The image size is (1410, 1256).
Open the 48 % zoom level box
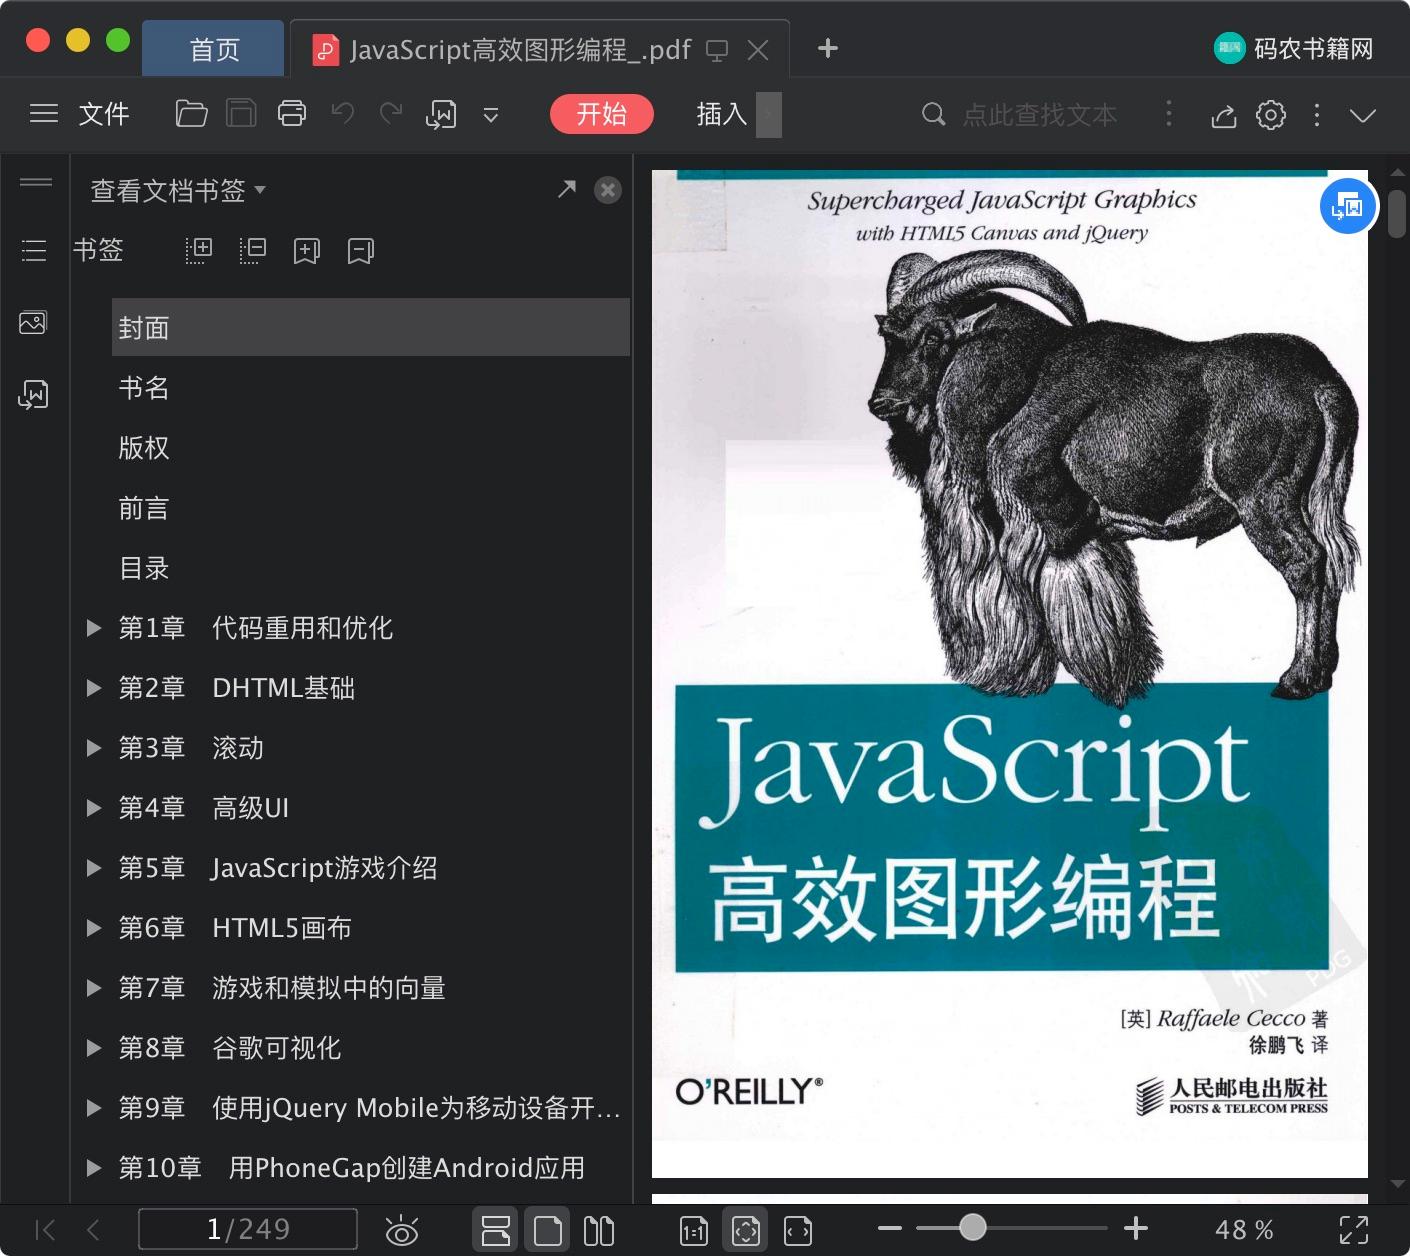[1244, 1230]
